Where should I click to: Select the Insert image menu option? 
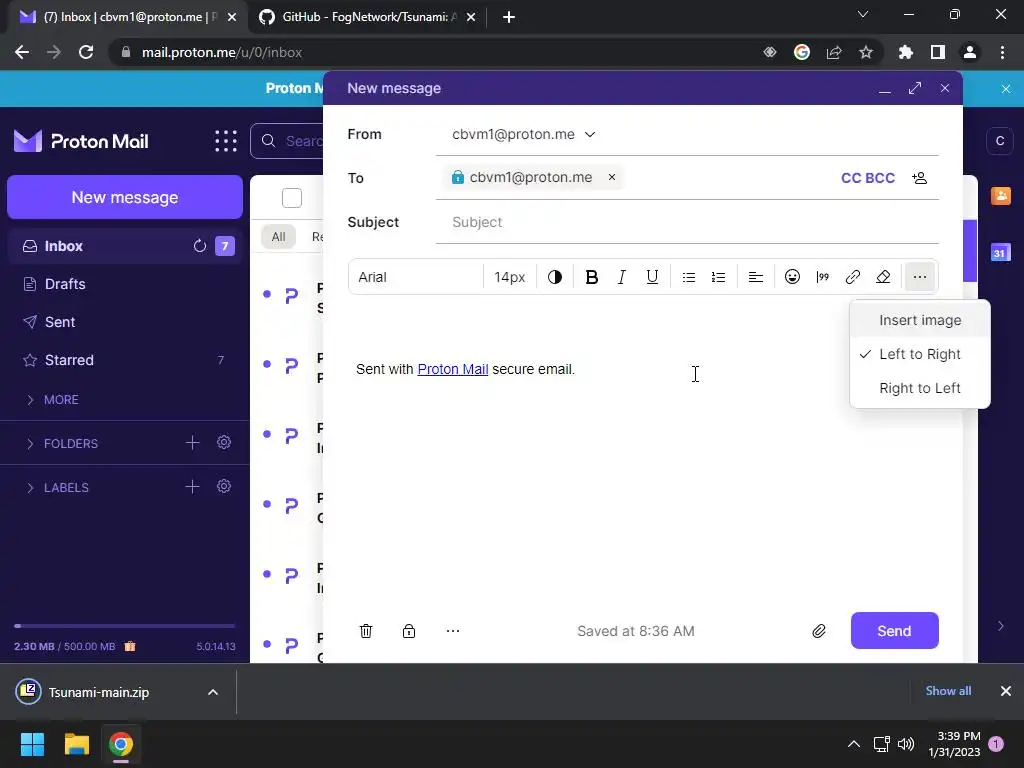pos(920,320)
